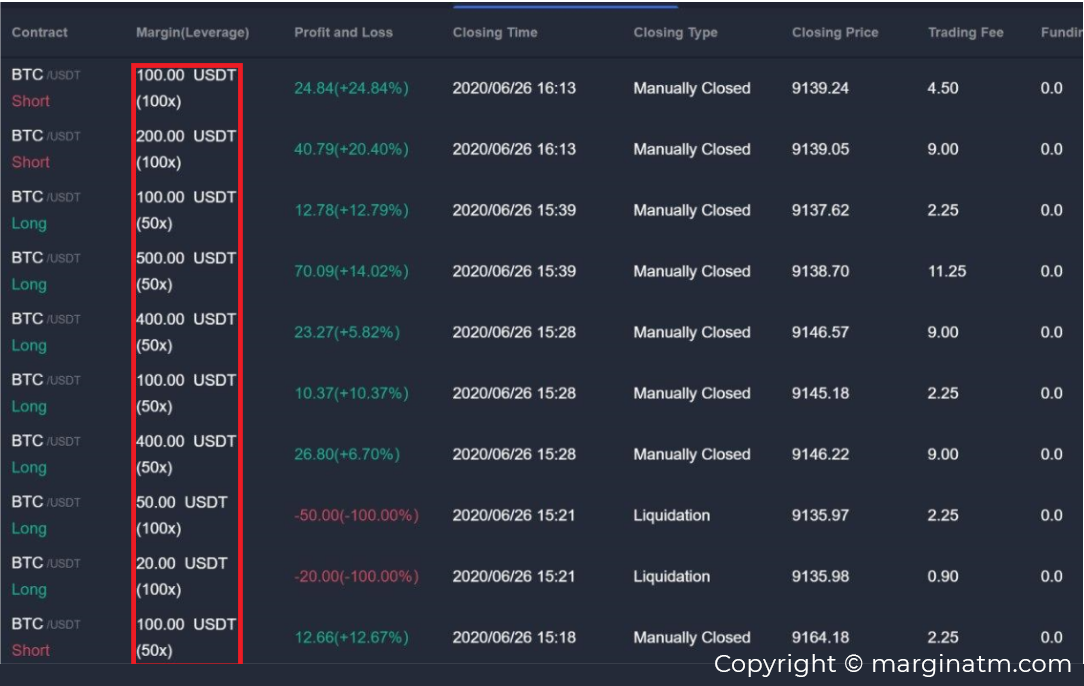Click the closing time 2020/06/26 15:18
1084x686 pixels.
pos(514,637)
